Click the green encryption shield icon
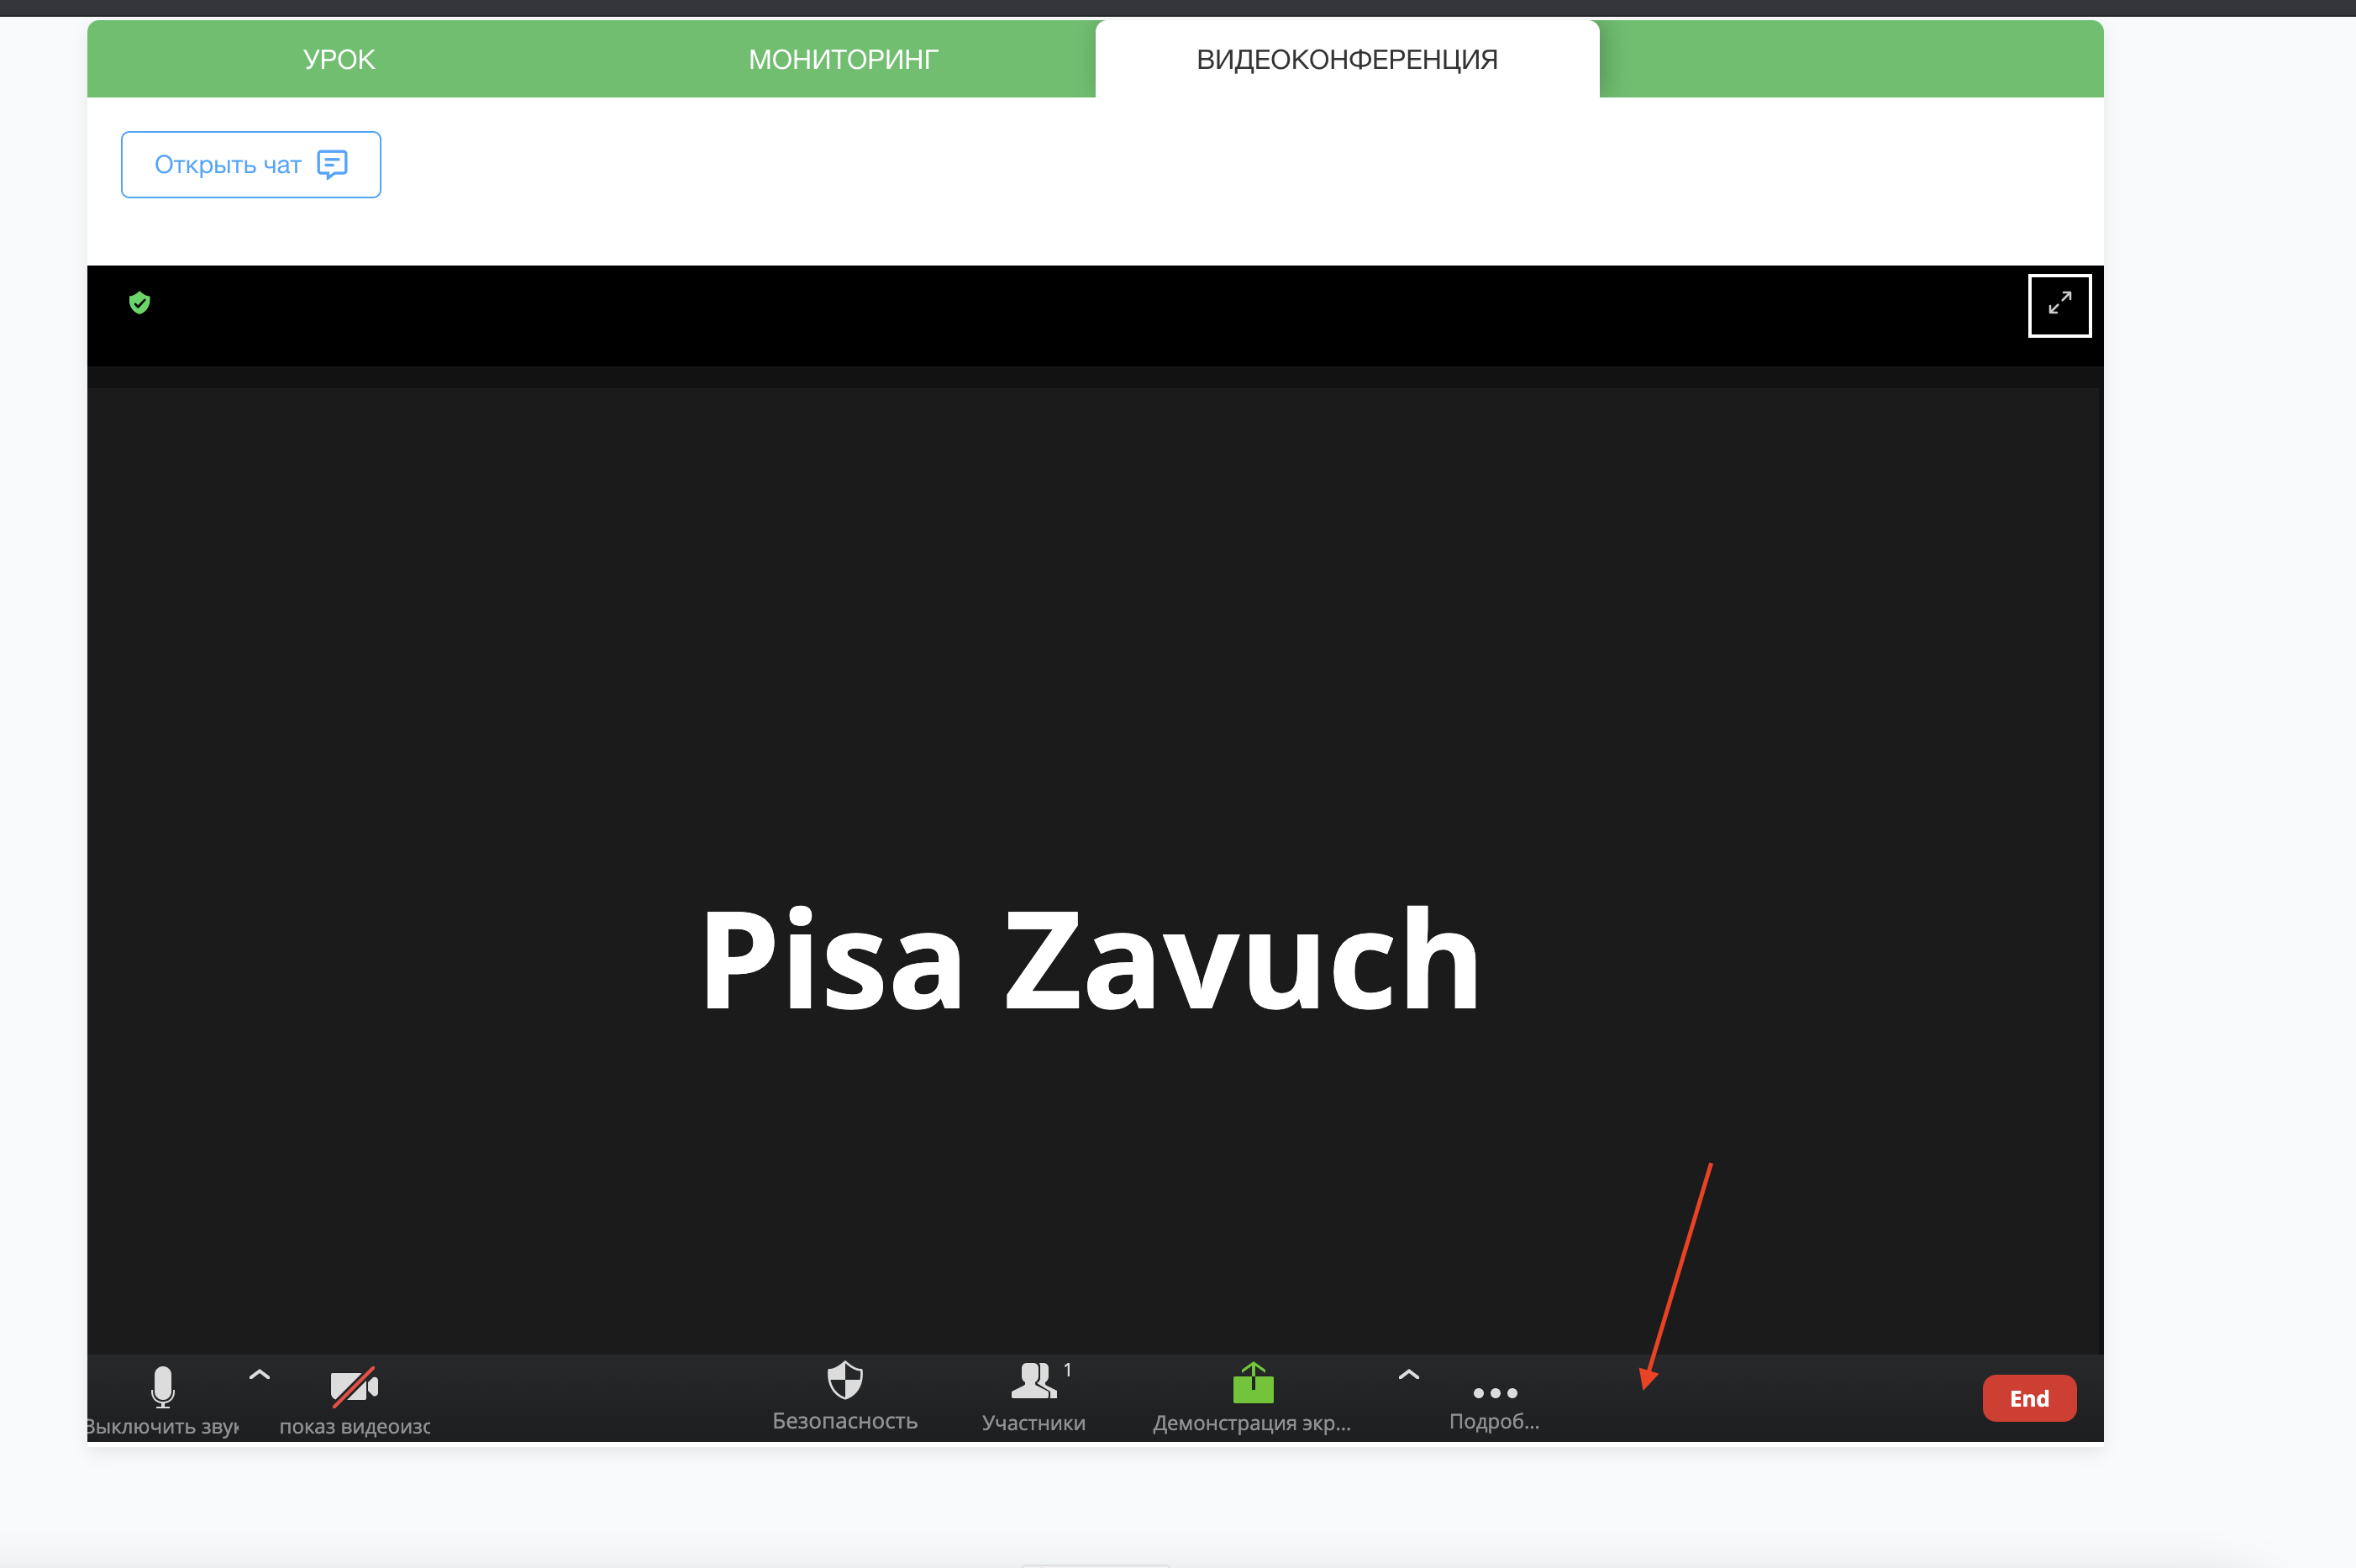 tap(140, 303)
